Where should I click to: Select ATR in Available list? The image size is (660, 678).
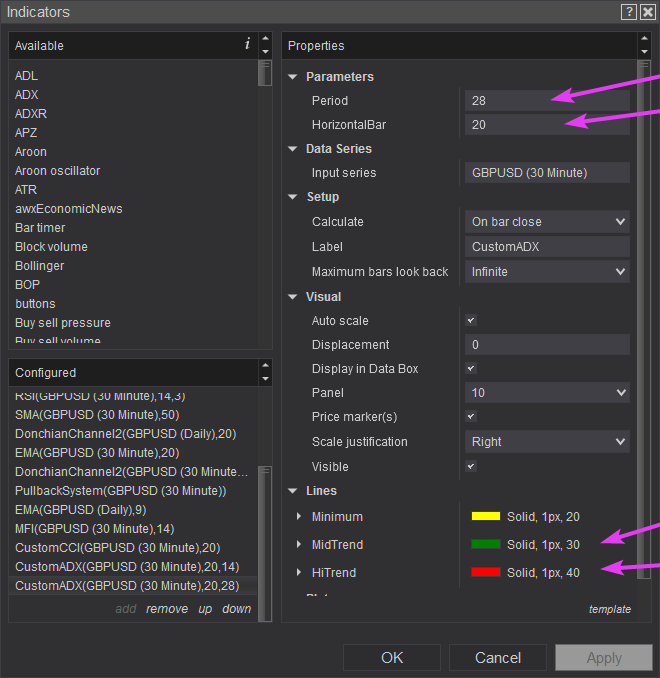(x=26, y=190)
